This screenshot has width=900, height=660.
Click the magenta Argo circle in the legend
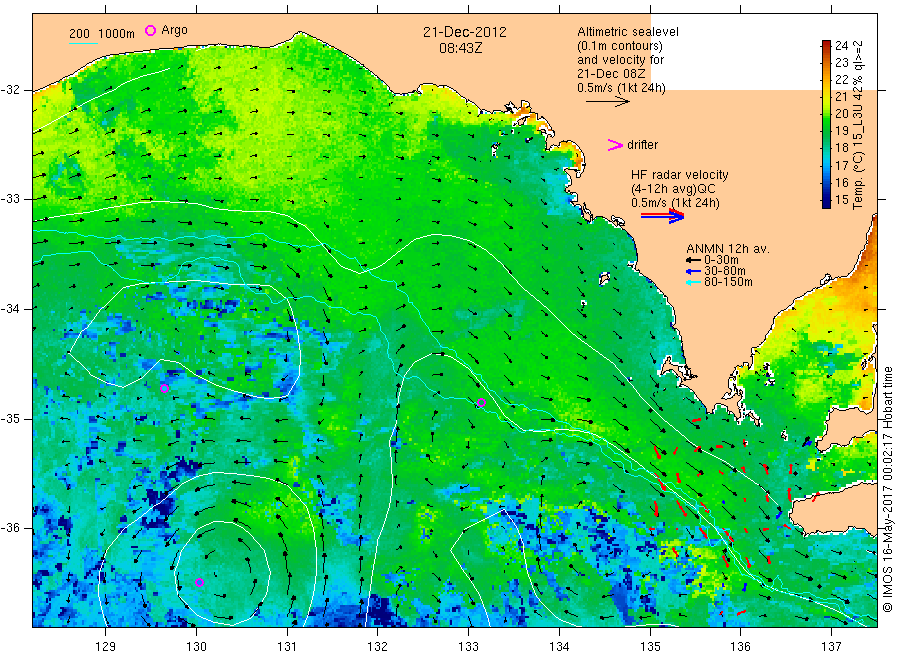point(150,30)
